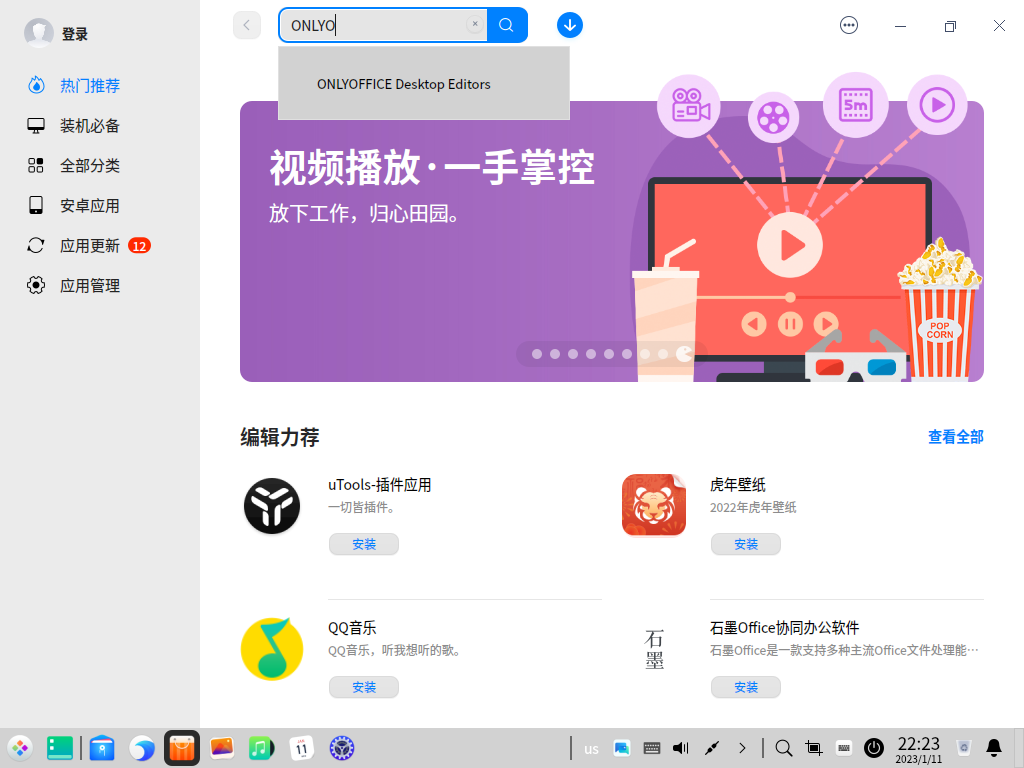Image resolution: width=1024 pixels, height=768 pixels.
Task: Open the notification bell icon
Action: coord(994,748)
